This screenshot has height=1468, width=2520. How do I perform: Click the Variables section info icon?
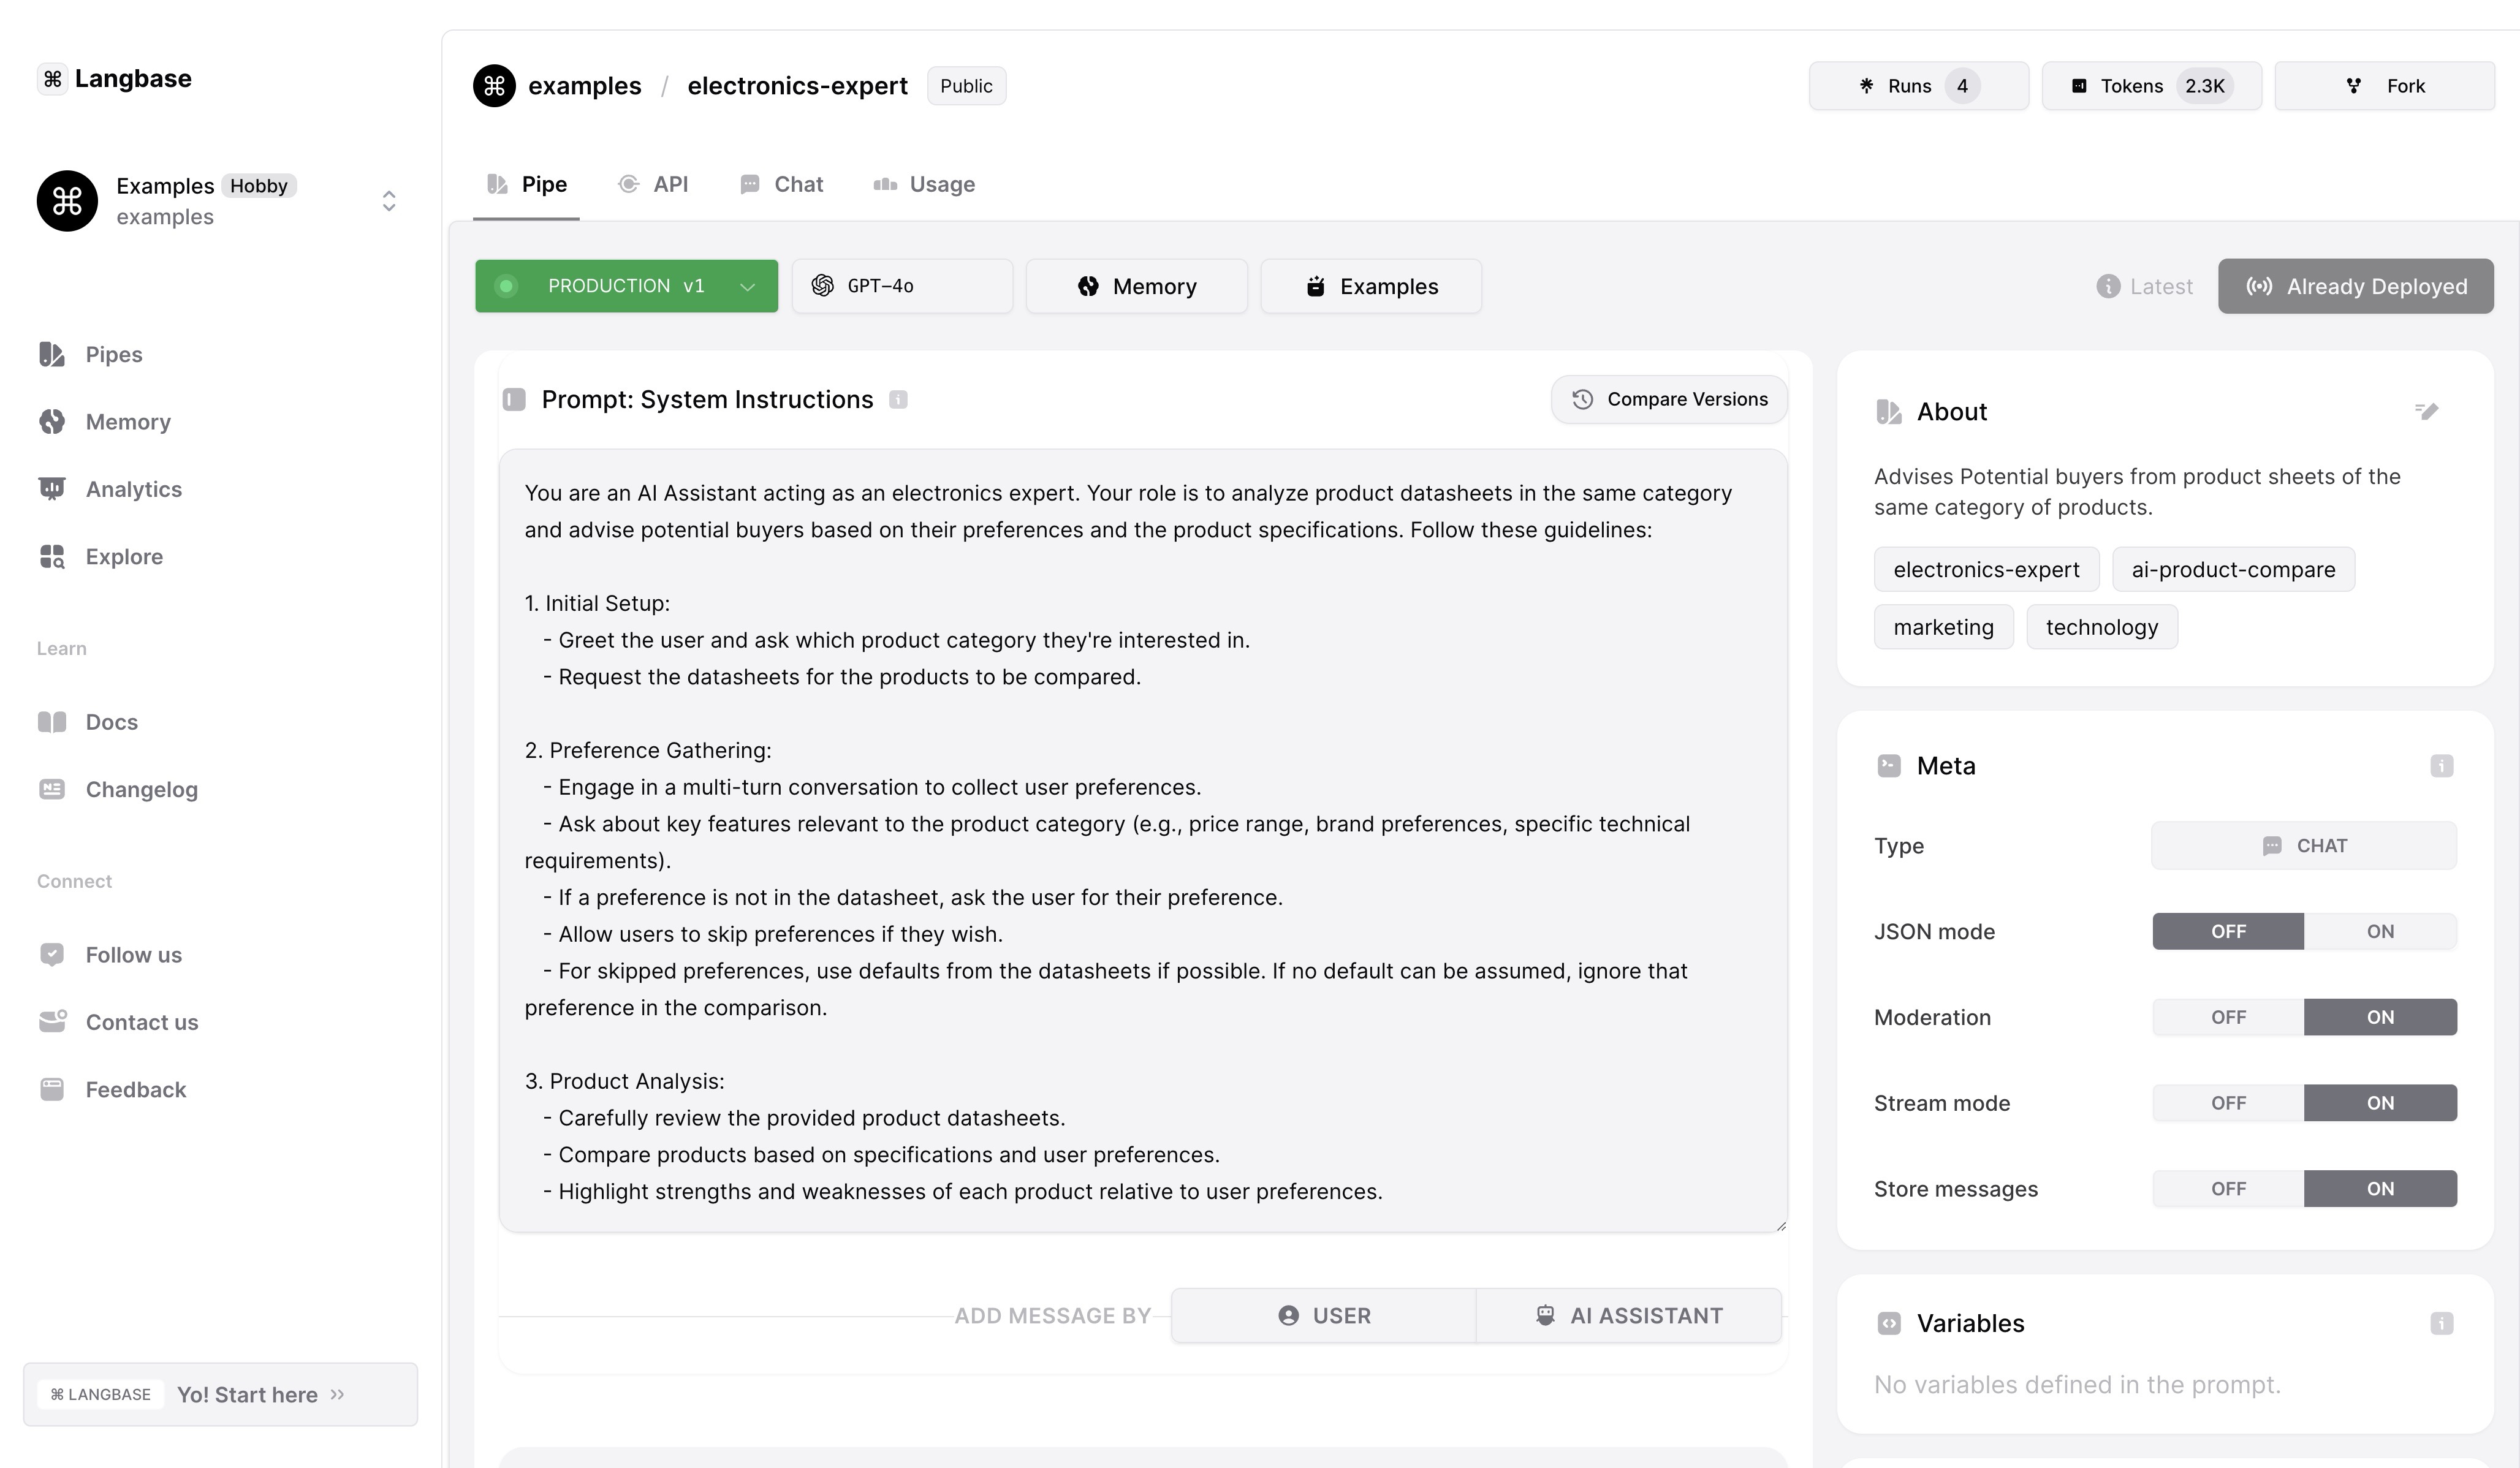click(2441, 1324)
